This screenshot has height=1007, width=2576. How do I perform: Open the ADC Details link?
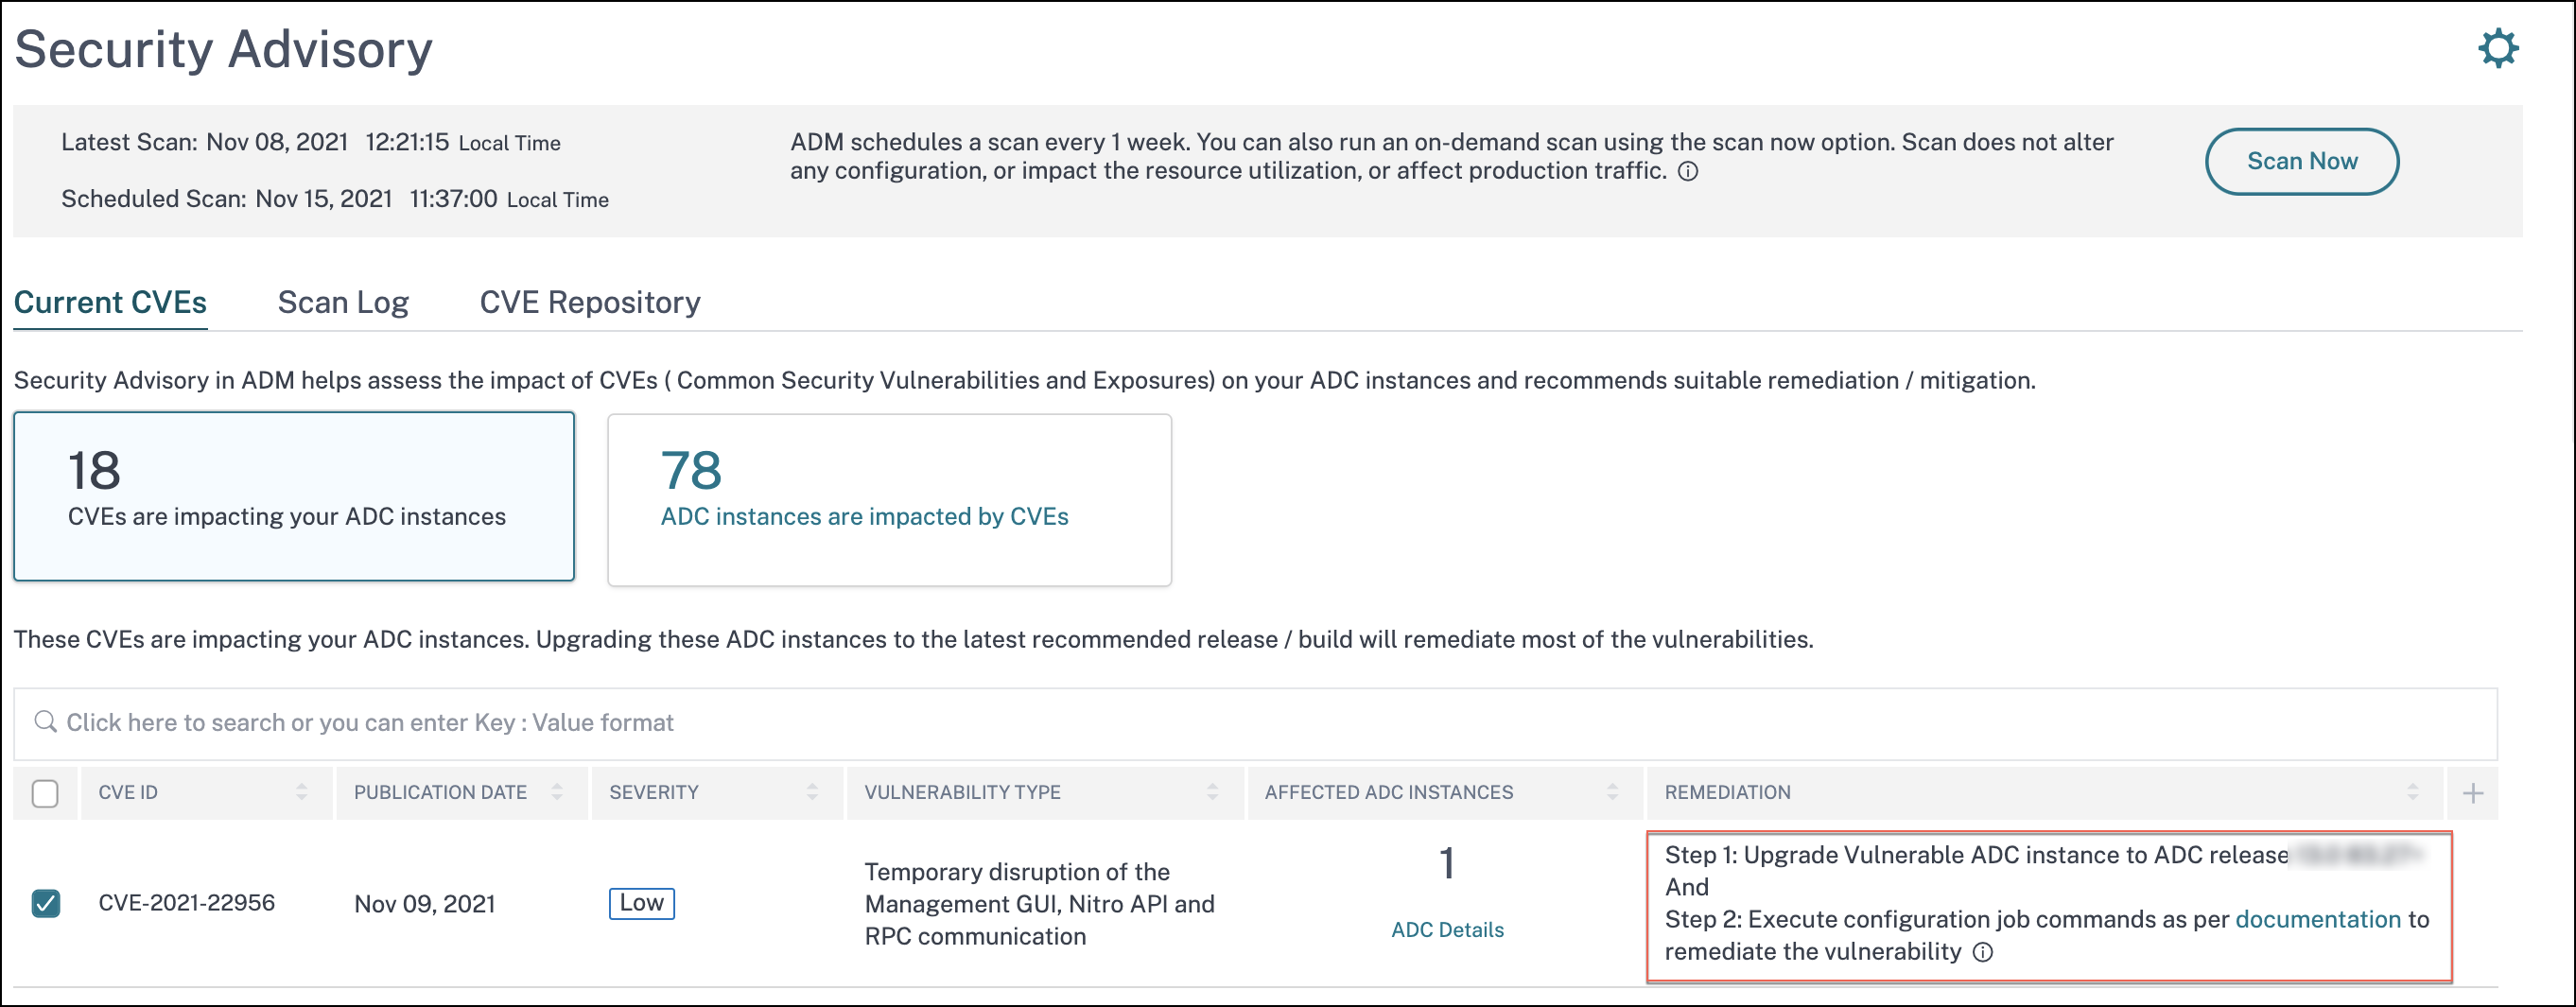click(1447, 930)
